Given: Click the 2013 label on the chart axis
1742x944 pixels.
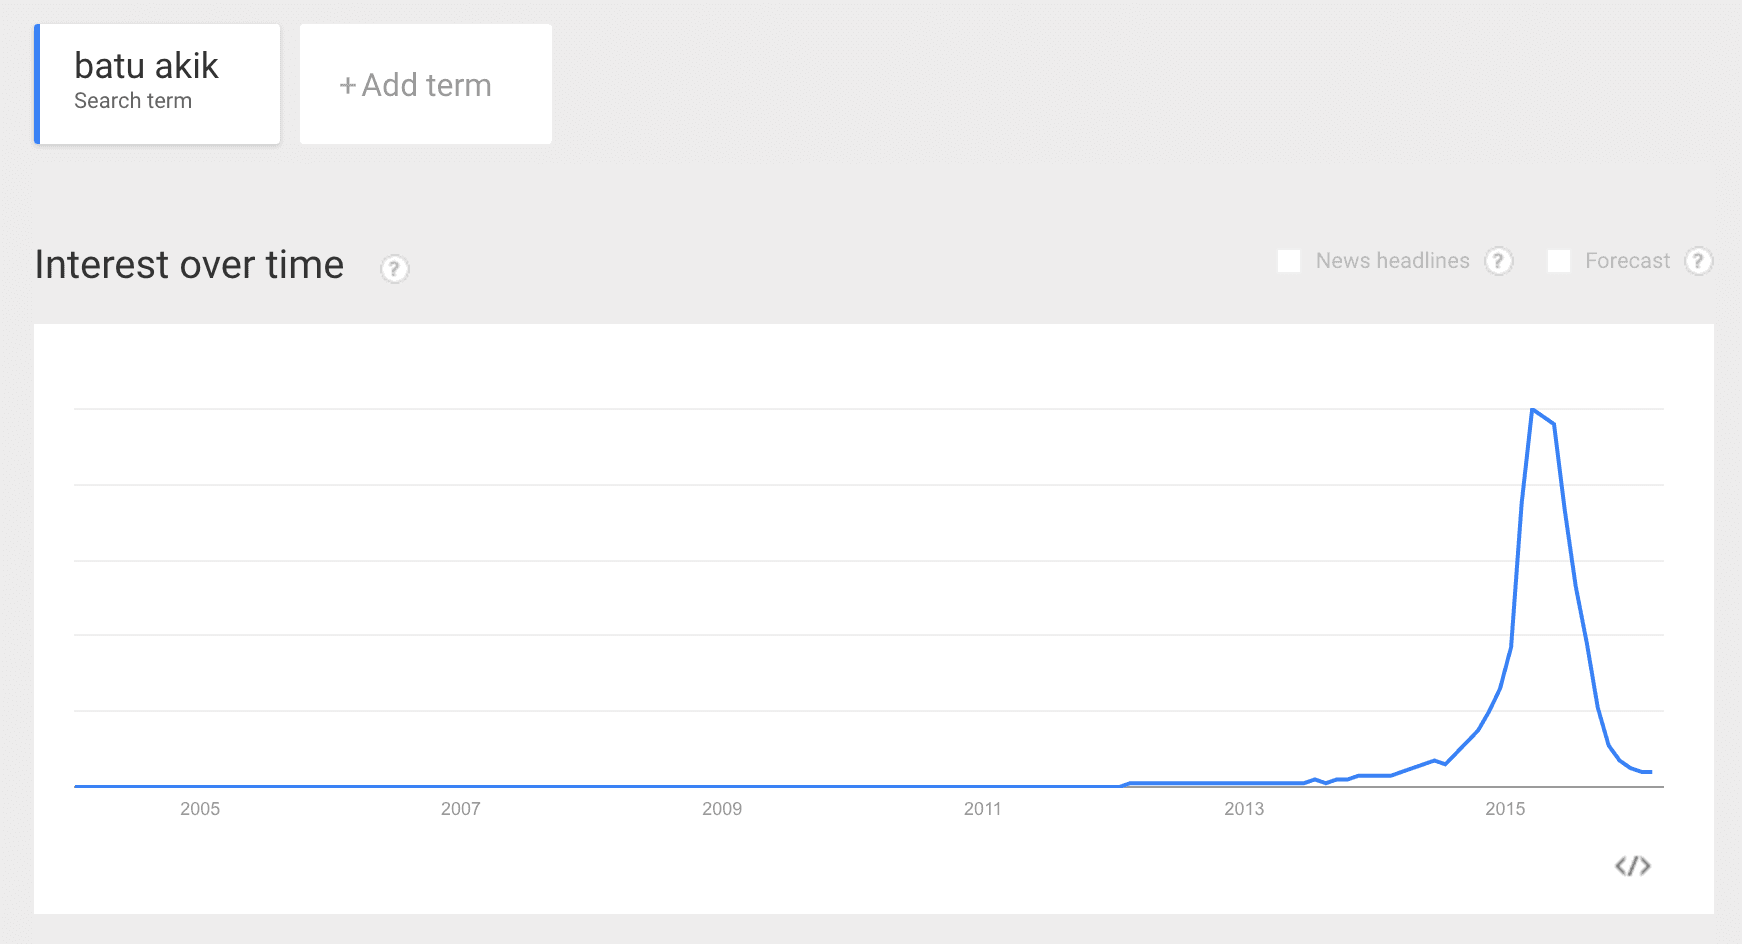Looking at the screenshot, I should (x=1244, y=809).
